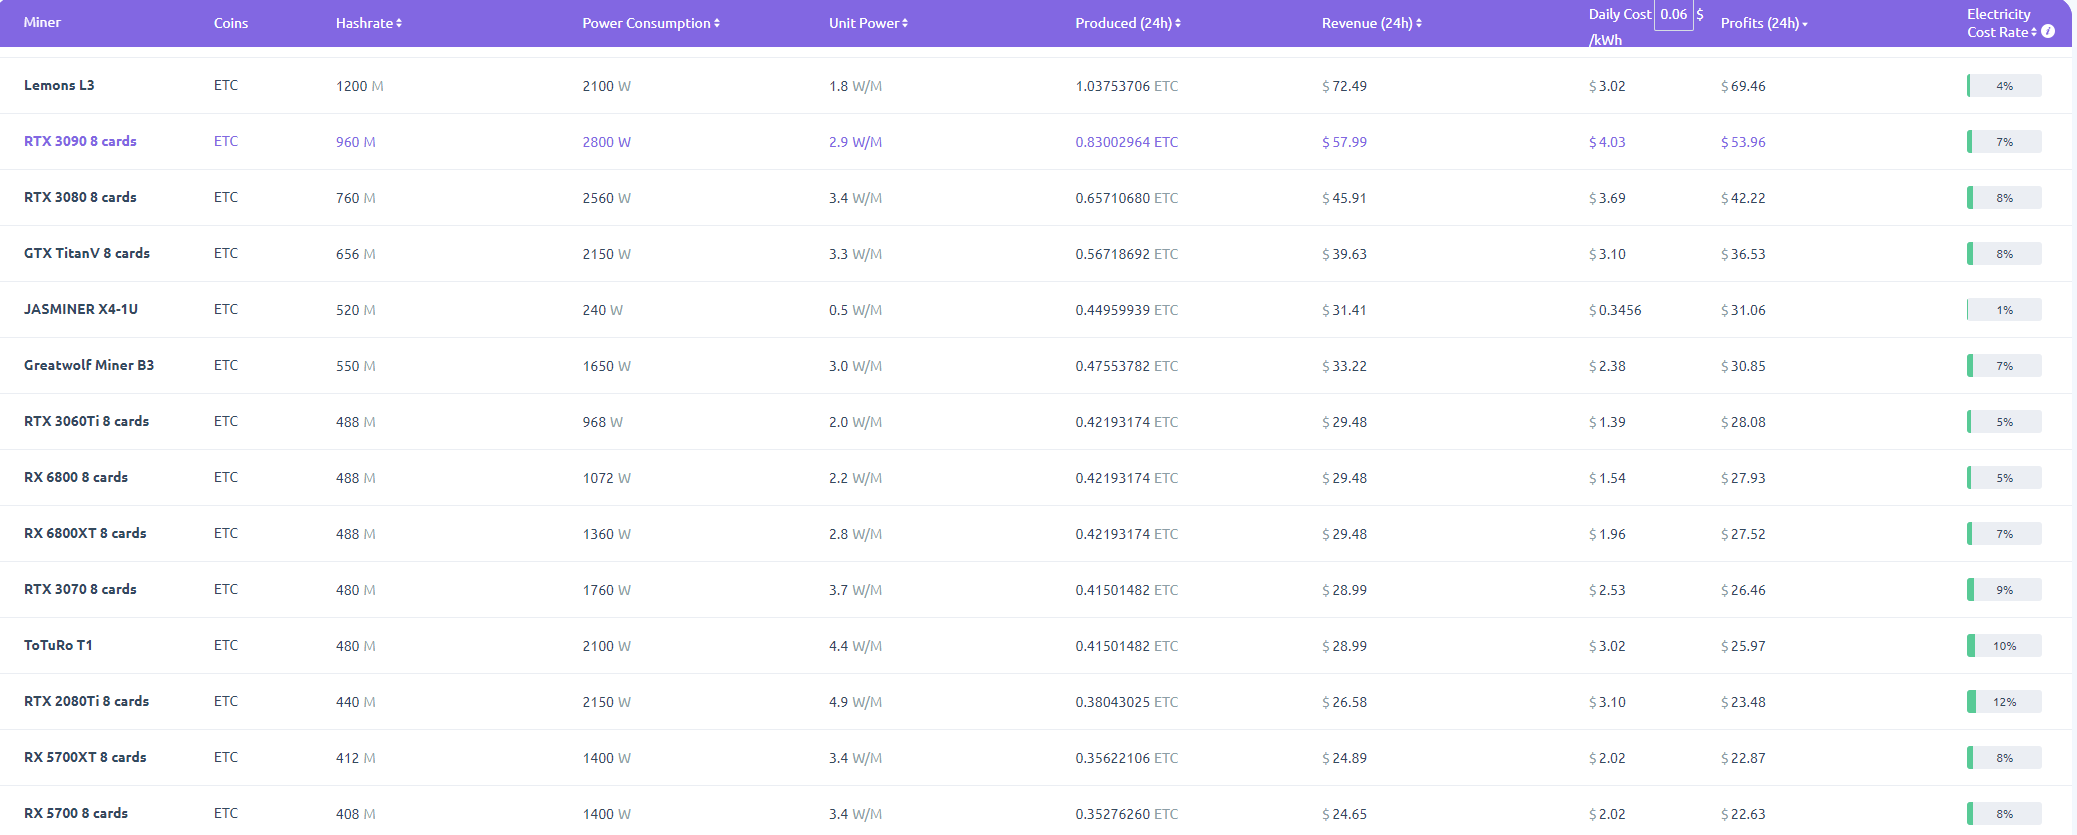Click the Coins column header

(231, 23)
